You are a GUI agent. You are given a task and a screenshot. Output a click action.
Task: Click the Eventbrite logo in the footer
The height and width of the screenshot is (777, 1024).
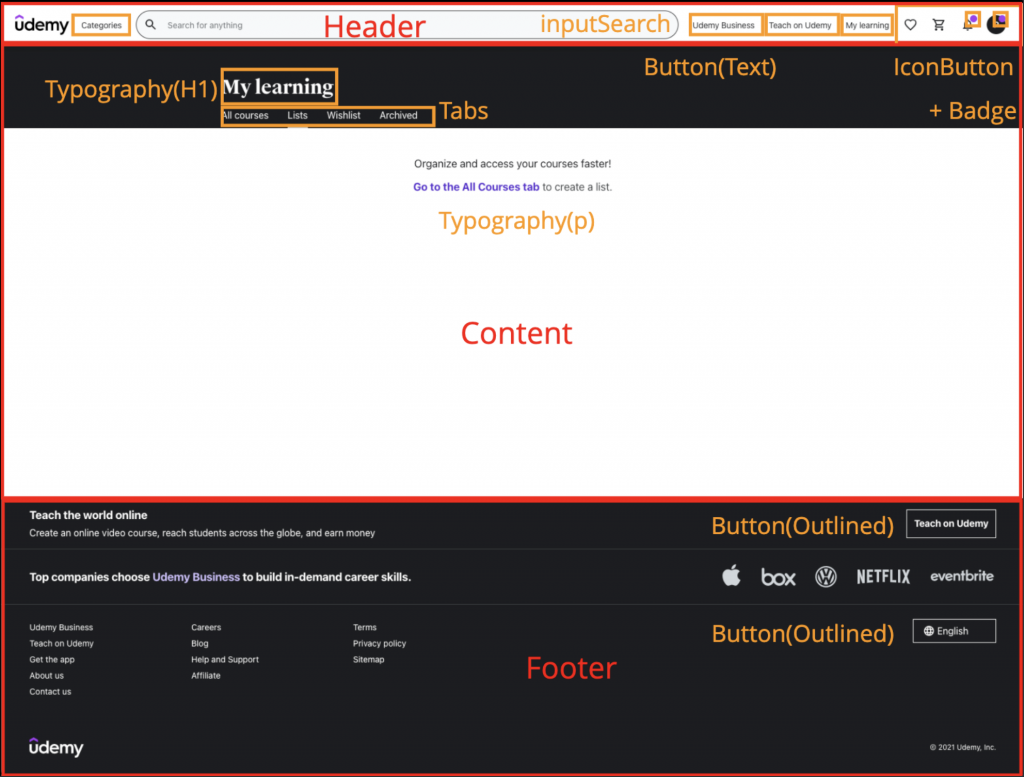click(x=962, y=576)
